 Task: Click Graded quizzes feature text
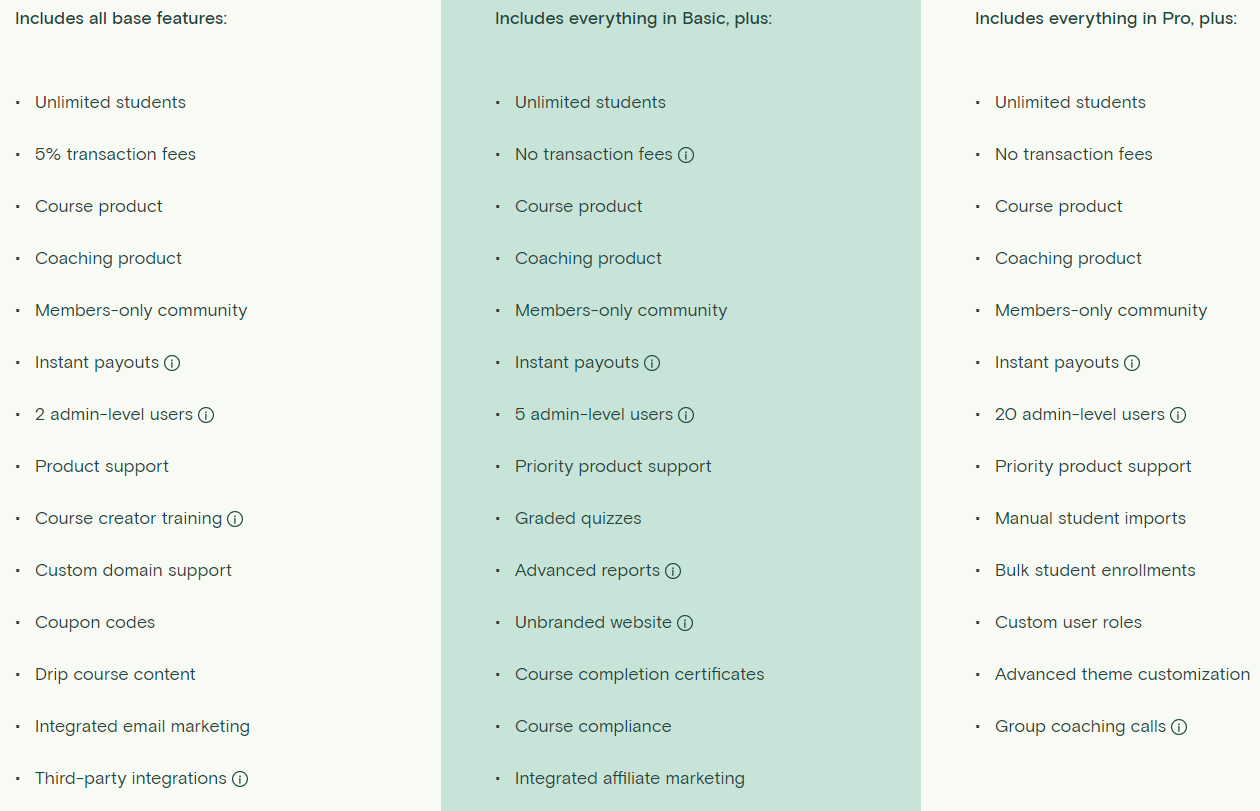[x=578, y=518]
